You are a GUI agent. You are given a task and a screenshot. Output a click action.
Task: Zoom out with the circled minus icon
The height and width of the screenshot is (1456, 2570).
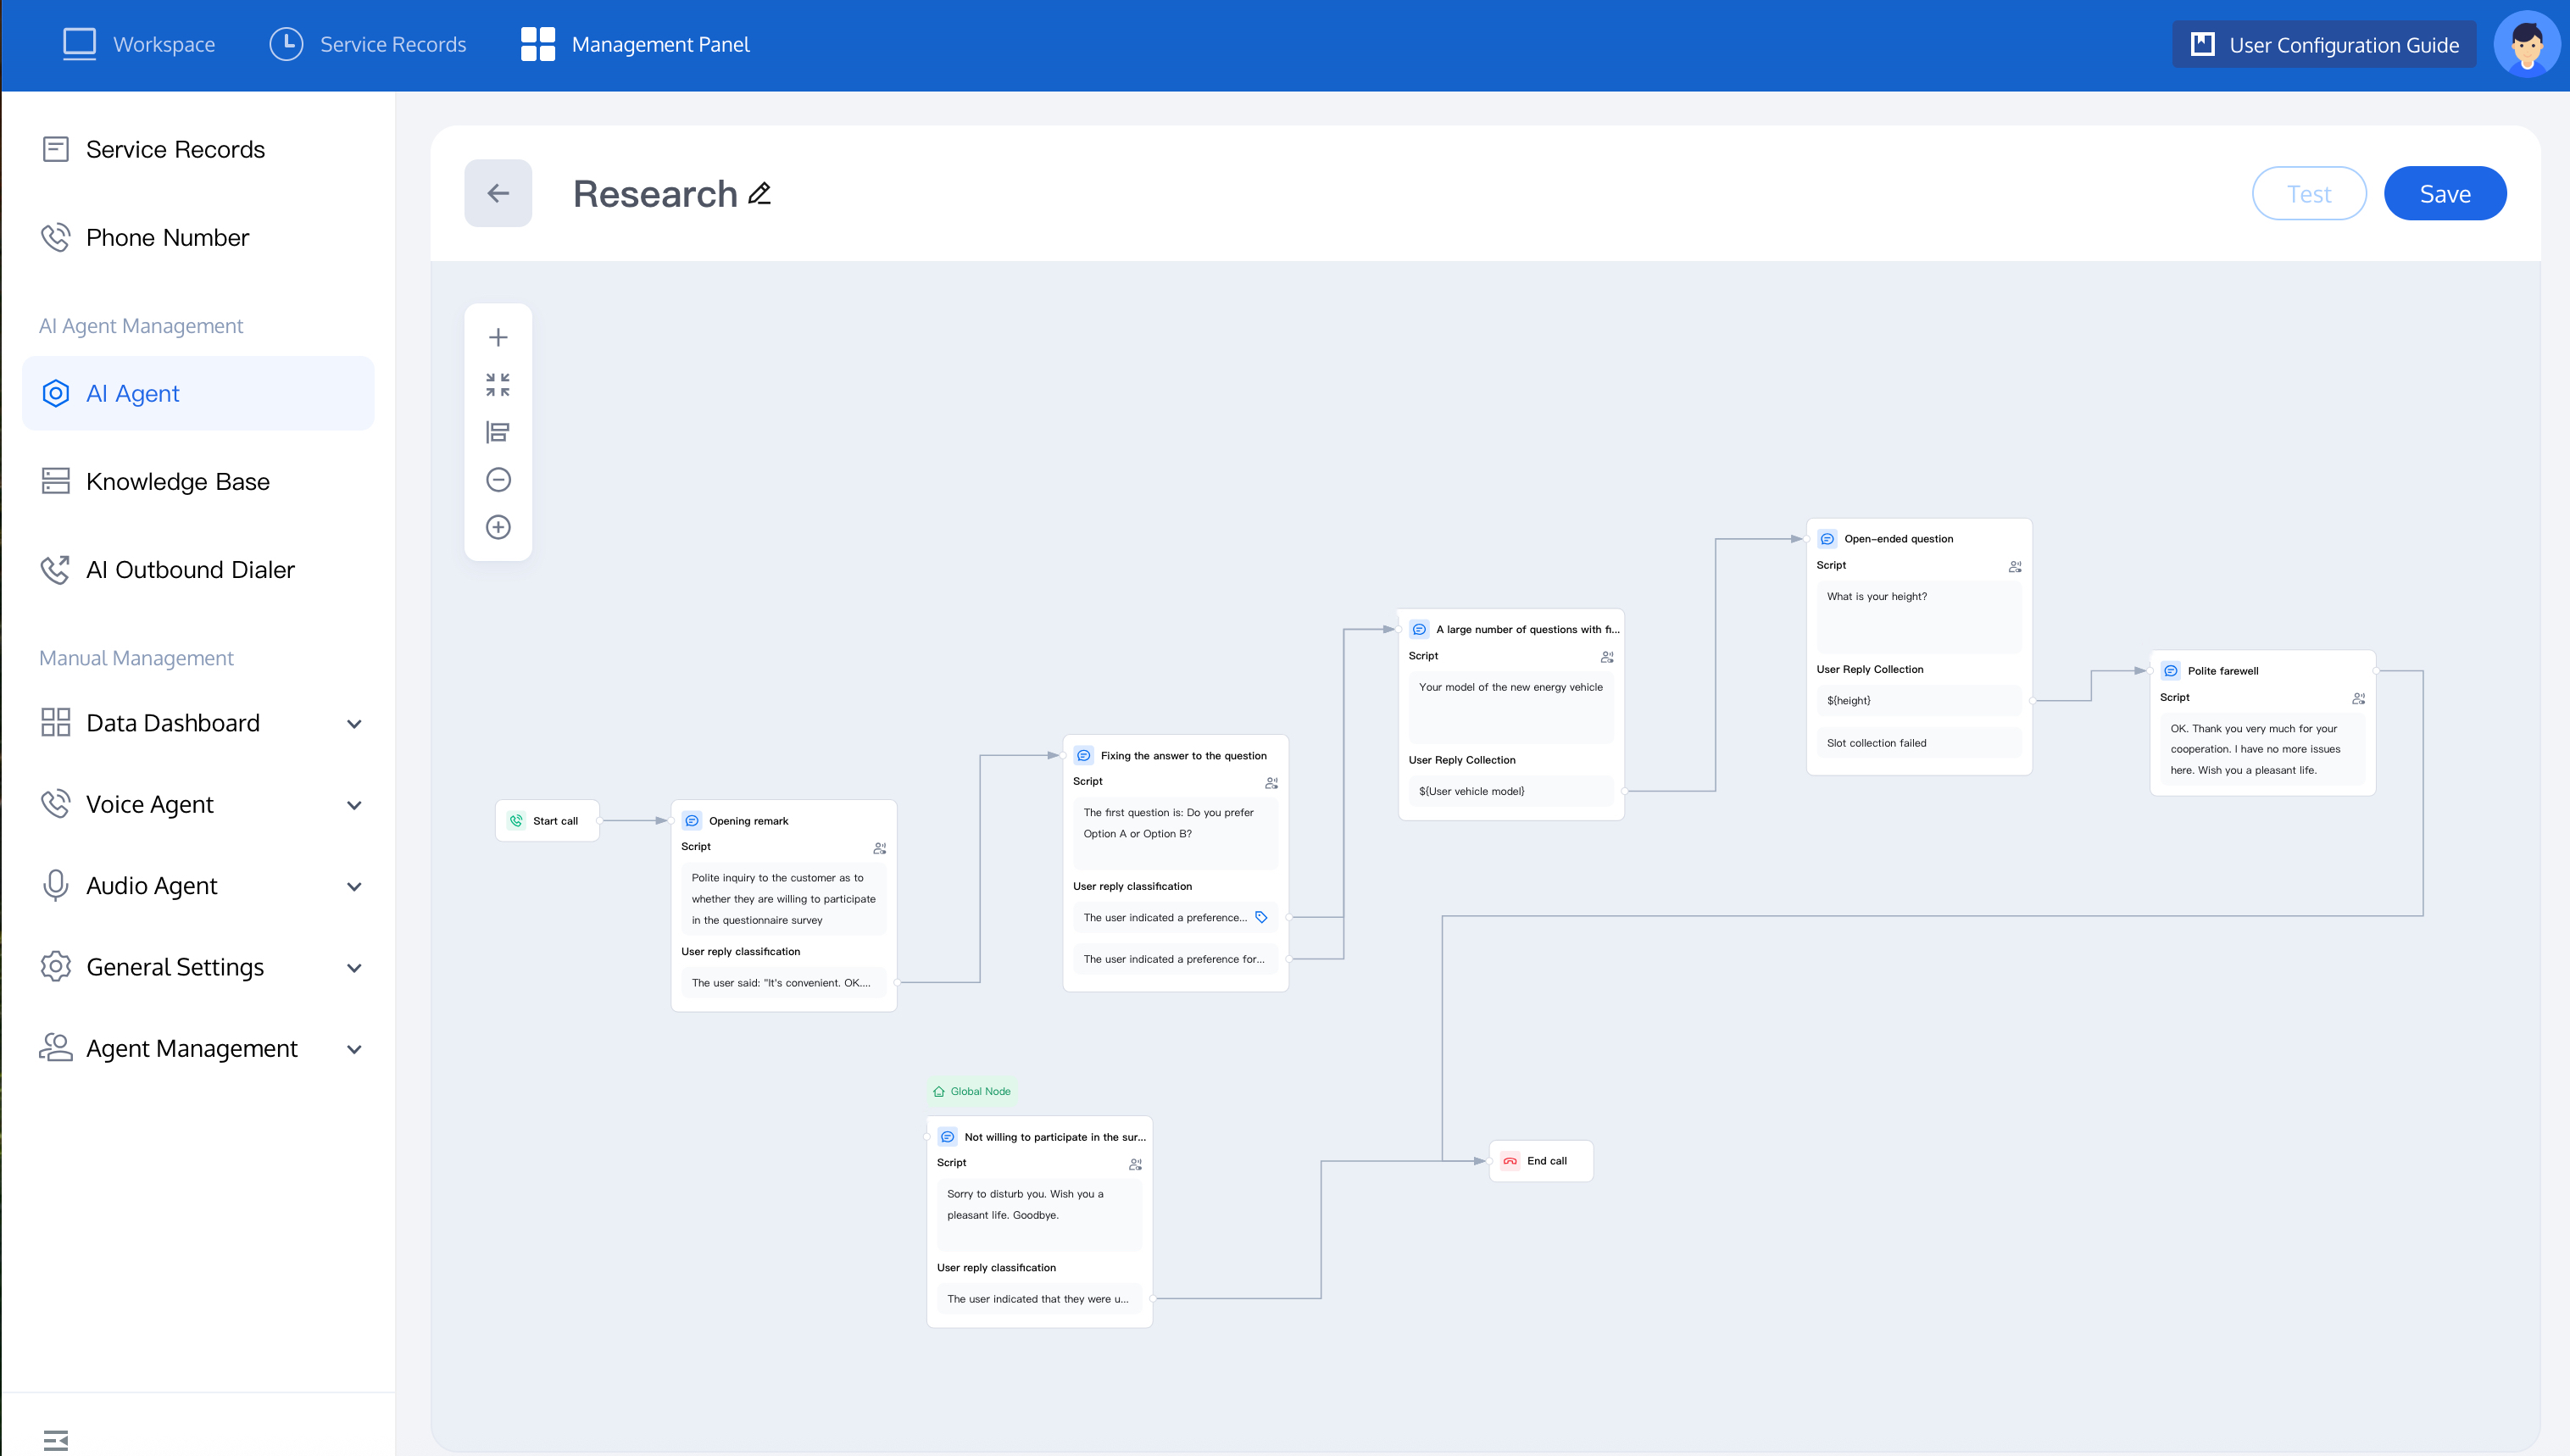pyautogui.click(x=498, y=480)
